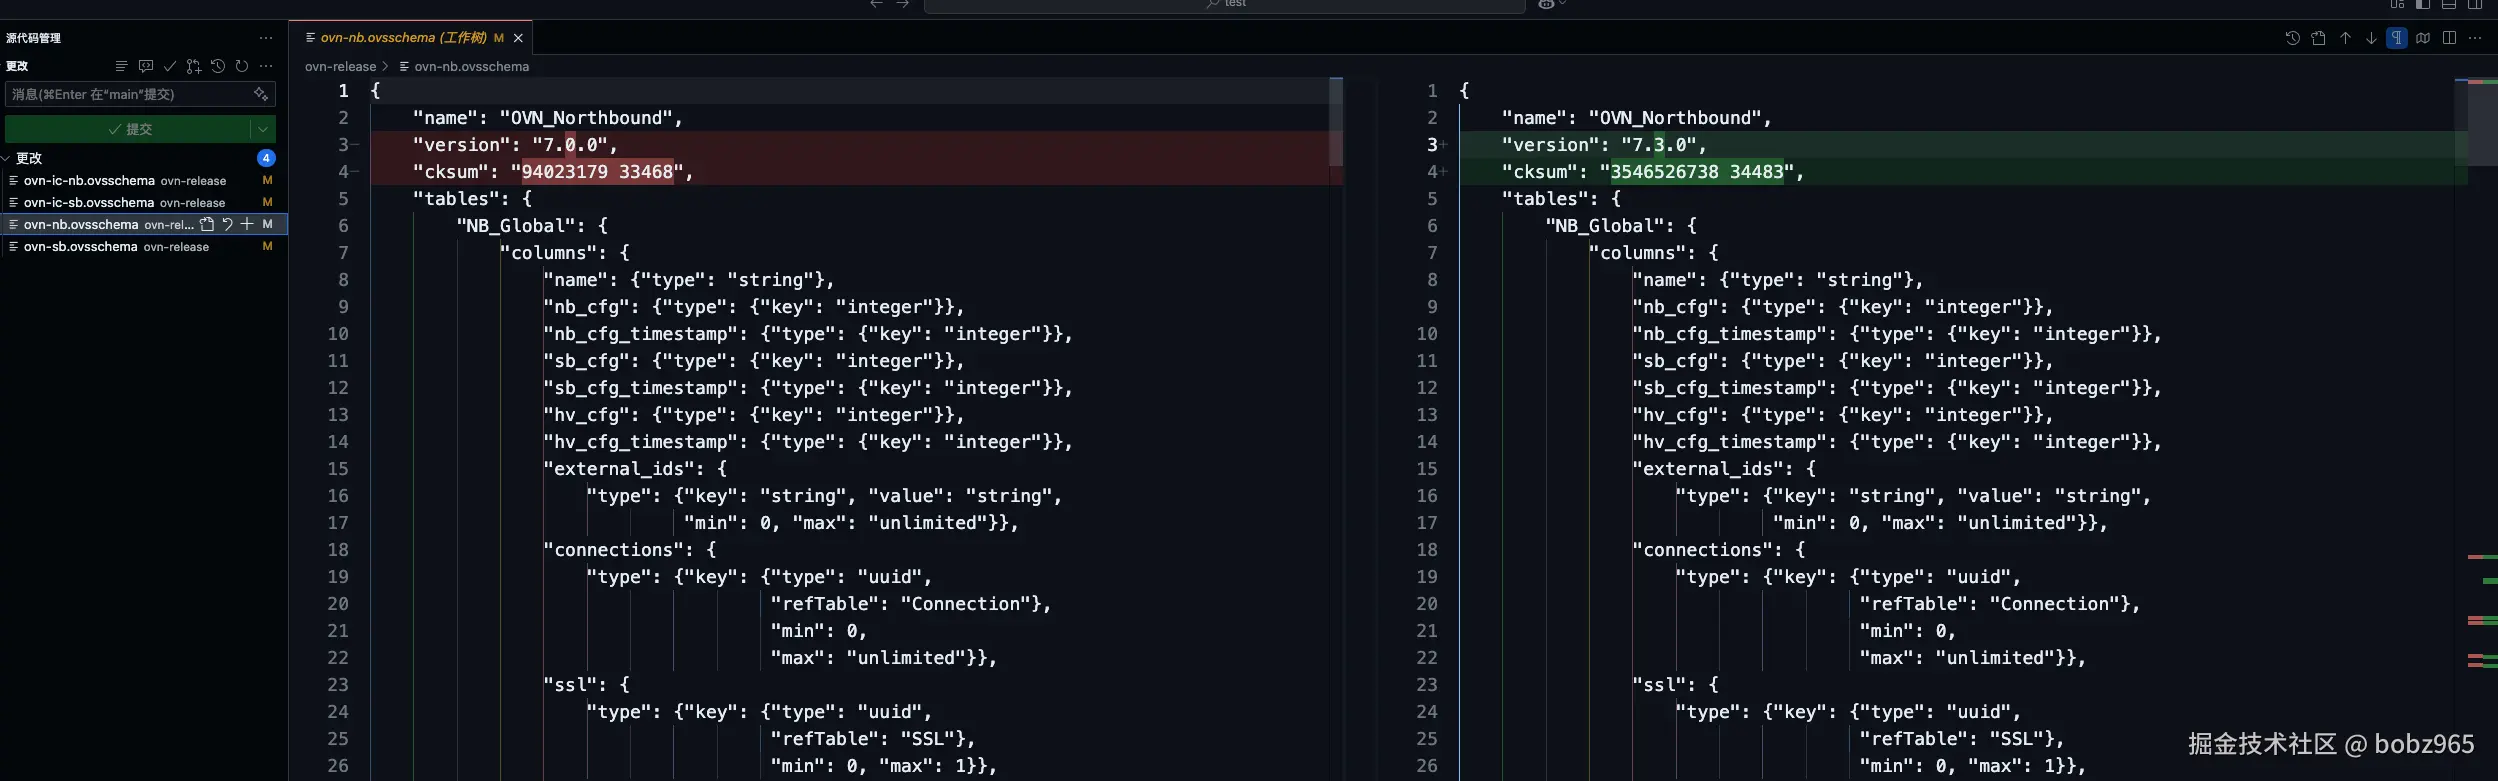Toggle the split view icon in diff toolbar
The height and width of the screenshot is (781, 2498).
(x=2449, y=38)
